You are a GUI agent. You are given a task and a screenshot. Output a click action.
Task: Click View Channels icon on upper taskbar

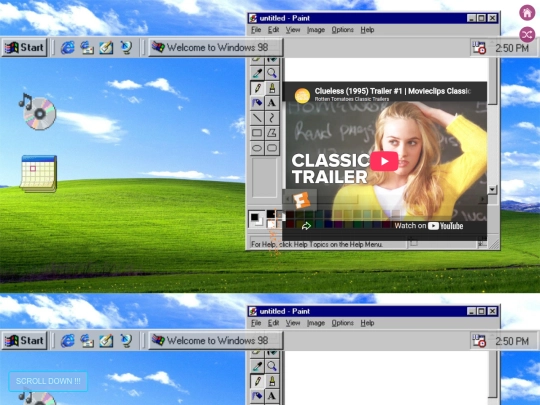coord(126,48)
